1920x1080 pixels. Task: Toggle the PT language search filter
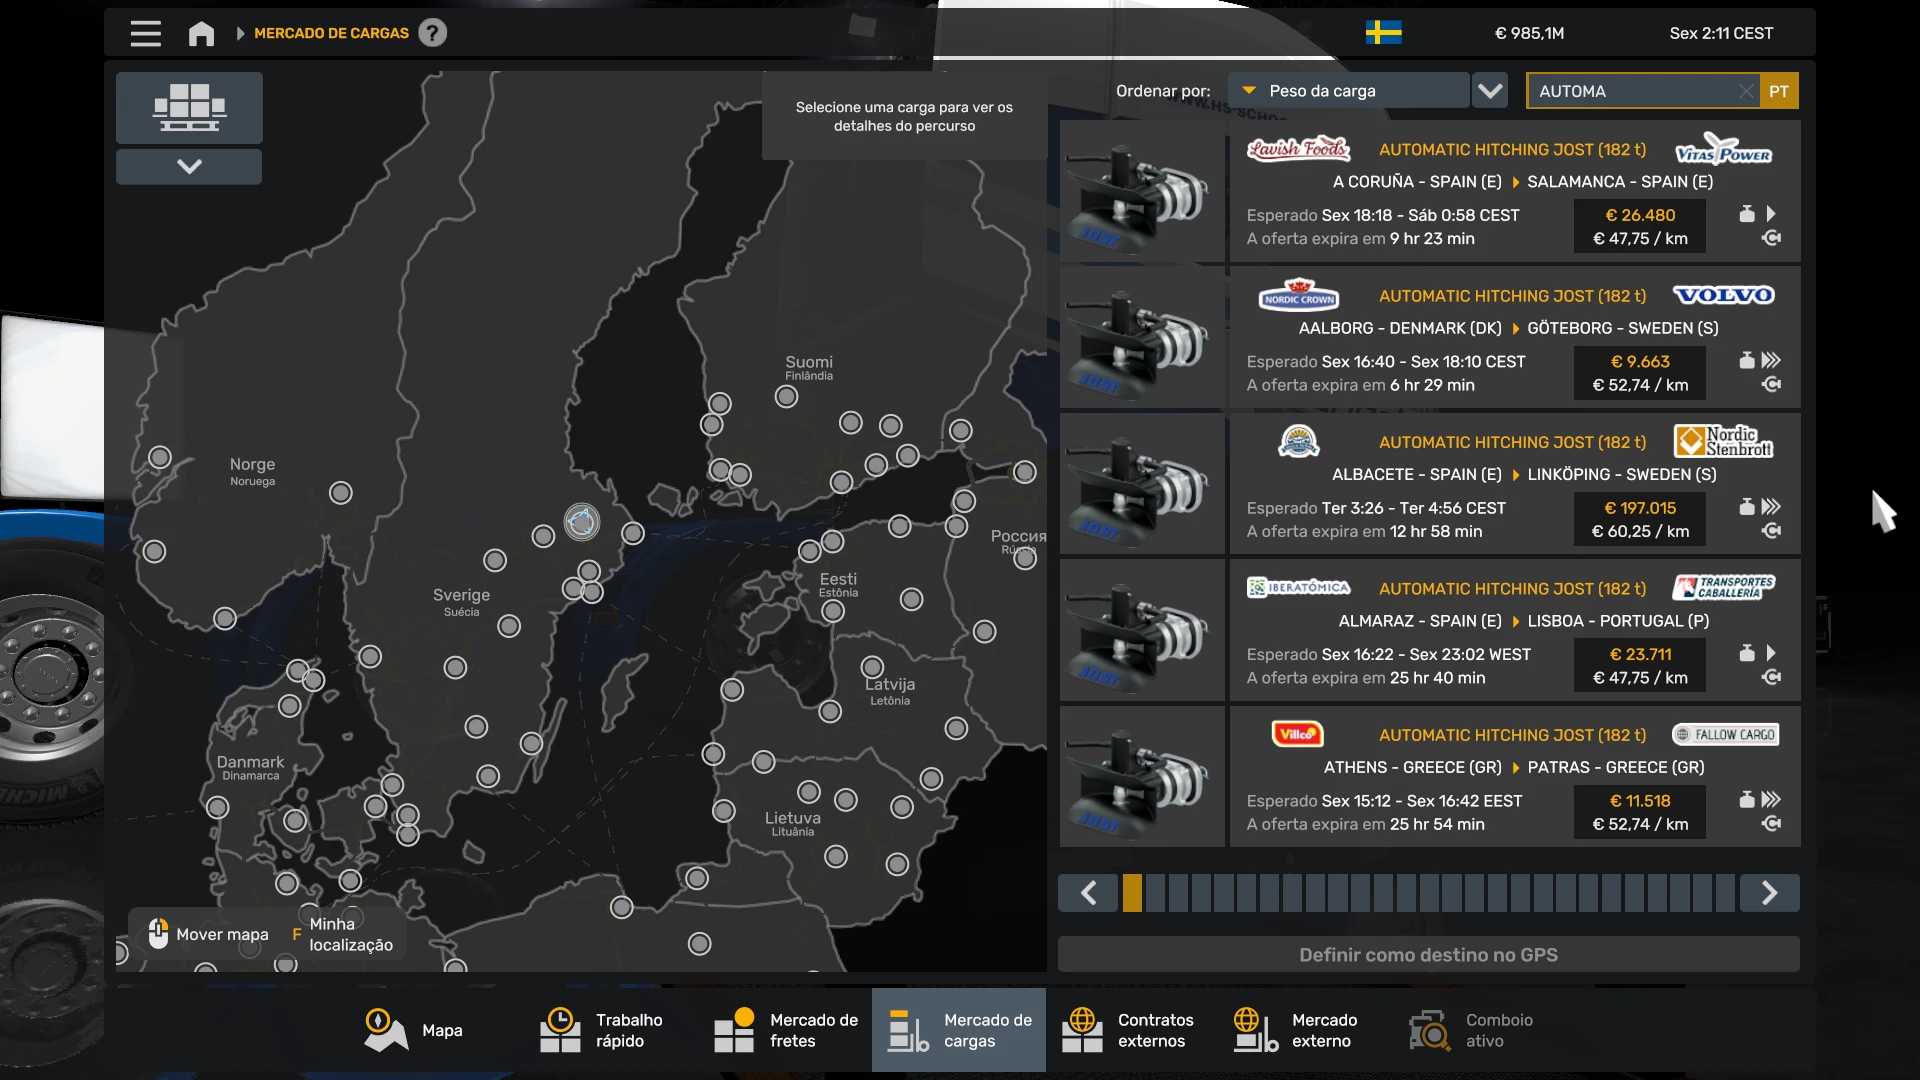click(1778, 91)
